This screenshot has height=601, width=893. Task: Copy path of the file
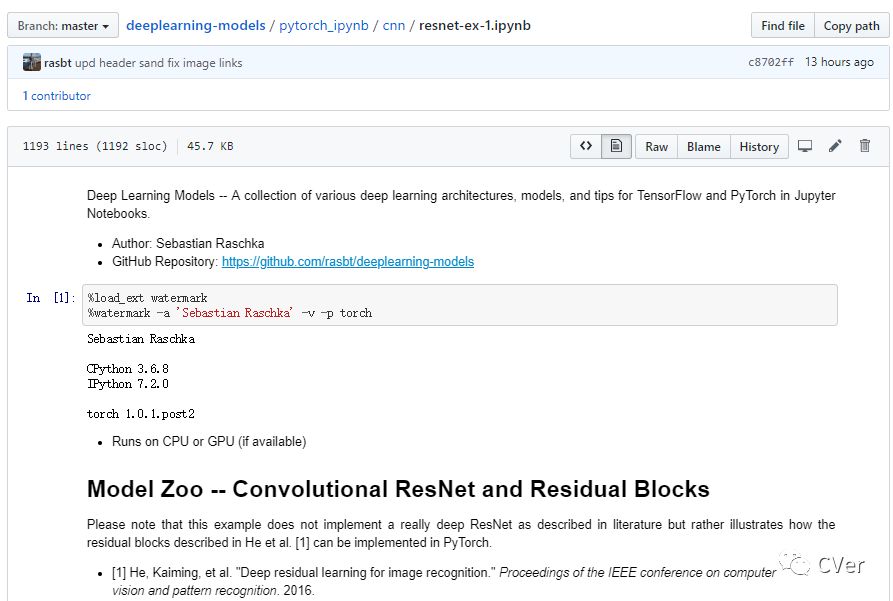coord(851,25)
